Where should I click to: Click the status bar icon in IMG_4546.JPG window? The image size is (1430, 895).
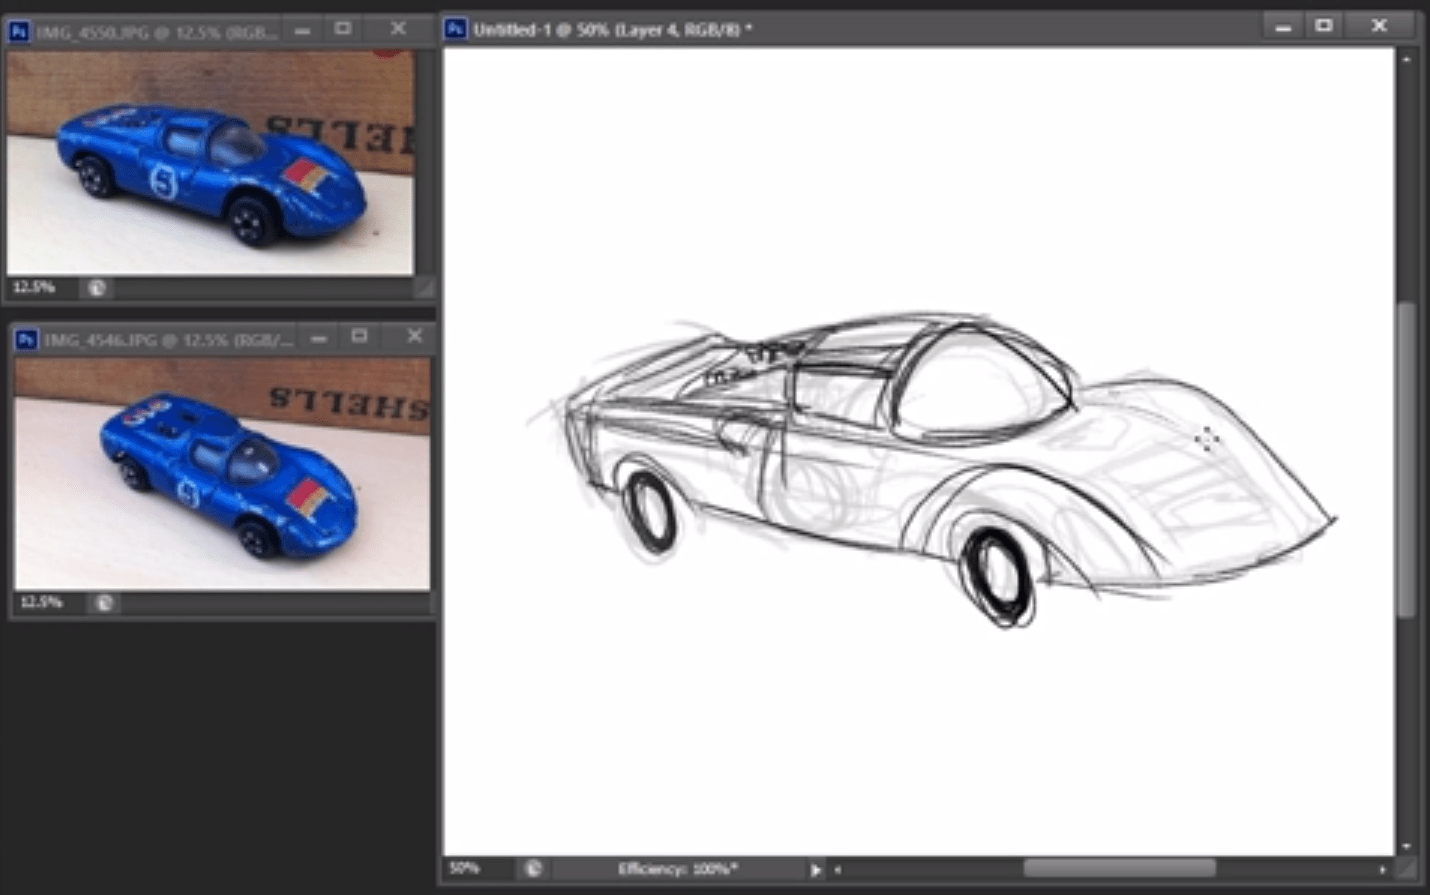(103, 603)
